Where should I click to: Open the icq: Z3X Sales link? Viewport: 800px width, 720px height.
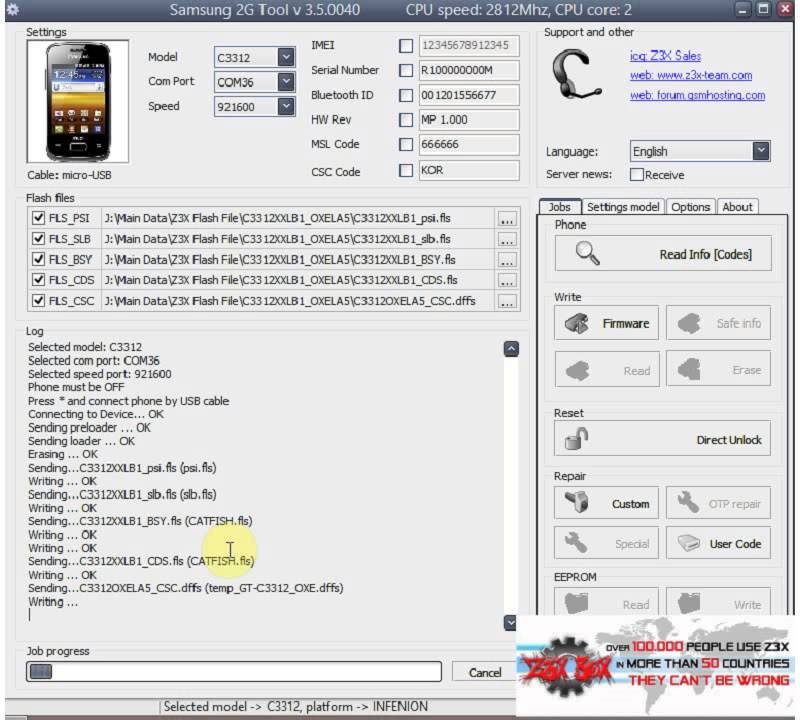[665, 56]
